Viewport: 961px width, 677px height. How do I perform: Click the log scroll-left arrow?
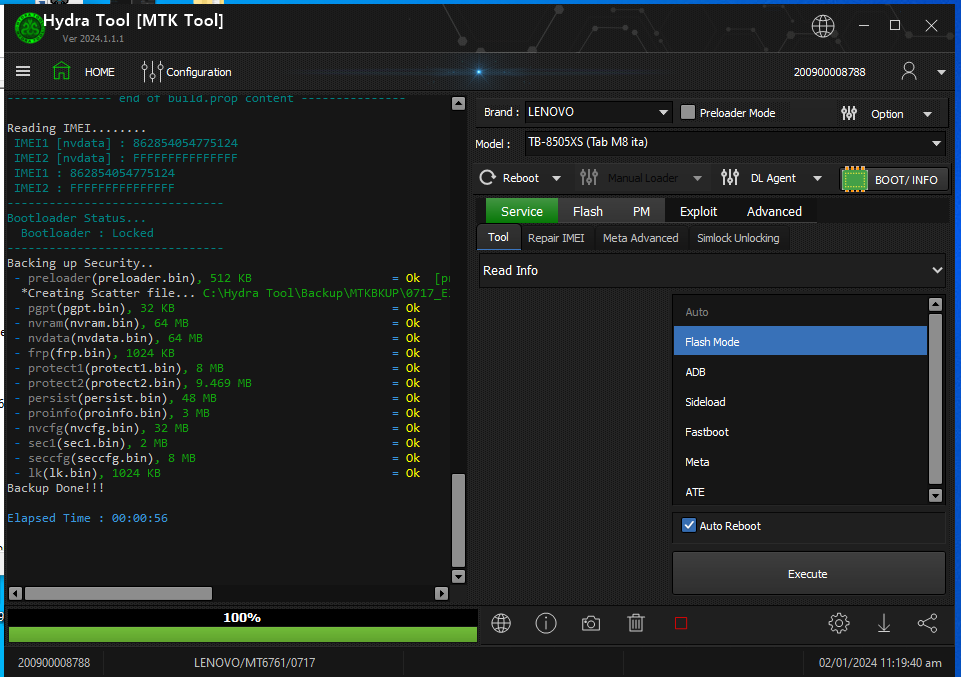15,593
